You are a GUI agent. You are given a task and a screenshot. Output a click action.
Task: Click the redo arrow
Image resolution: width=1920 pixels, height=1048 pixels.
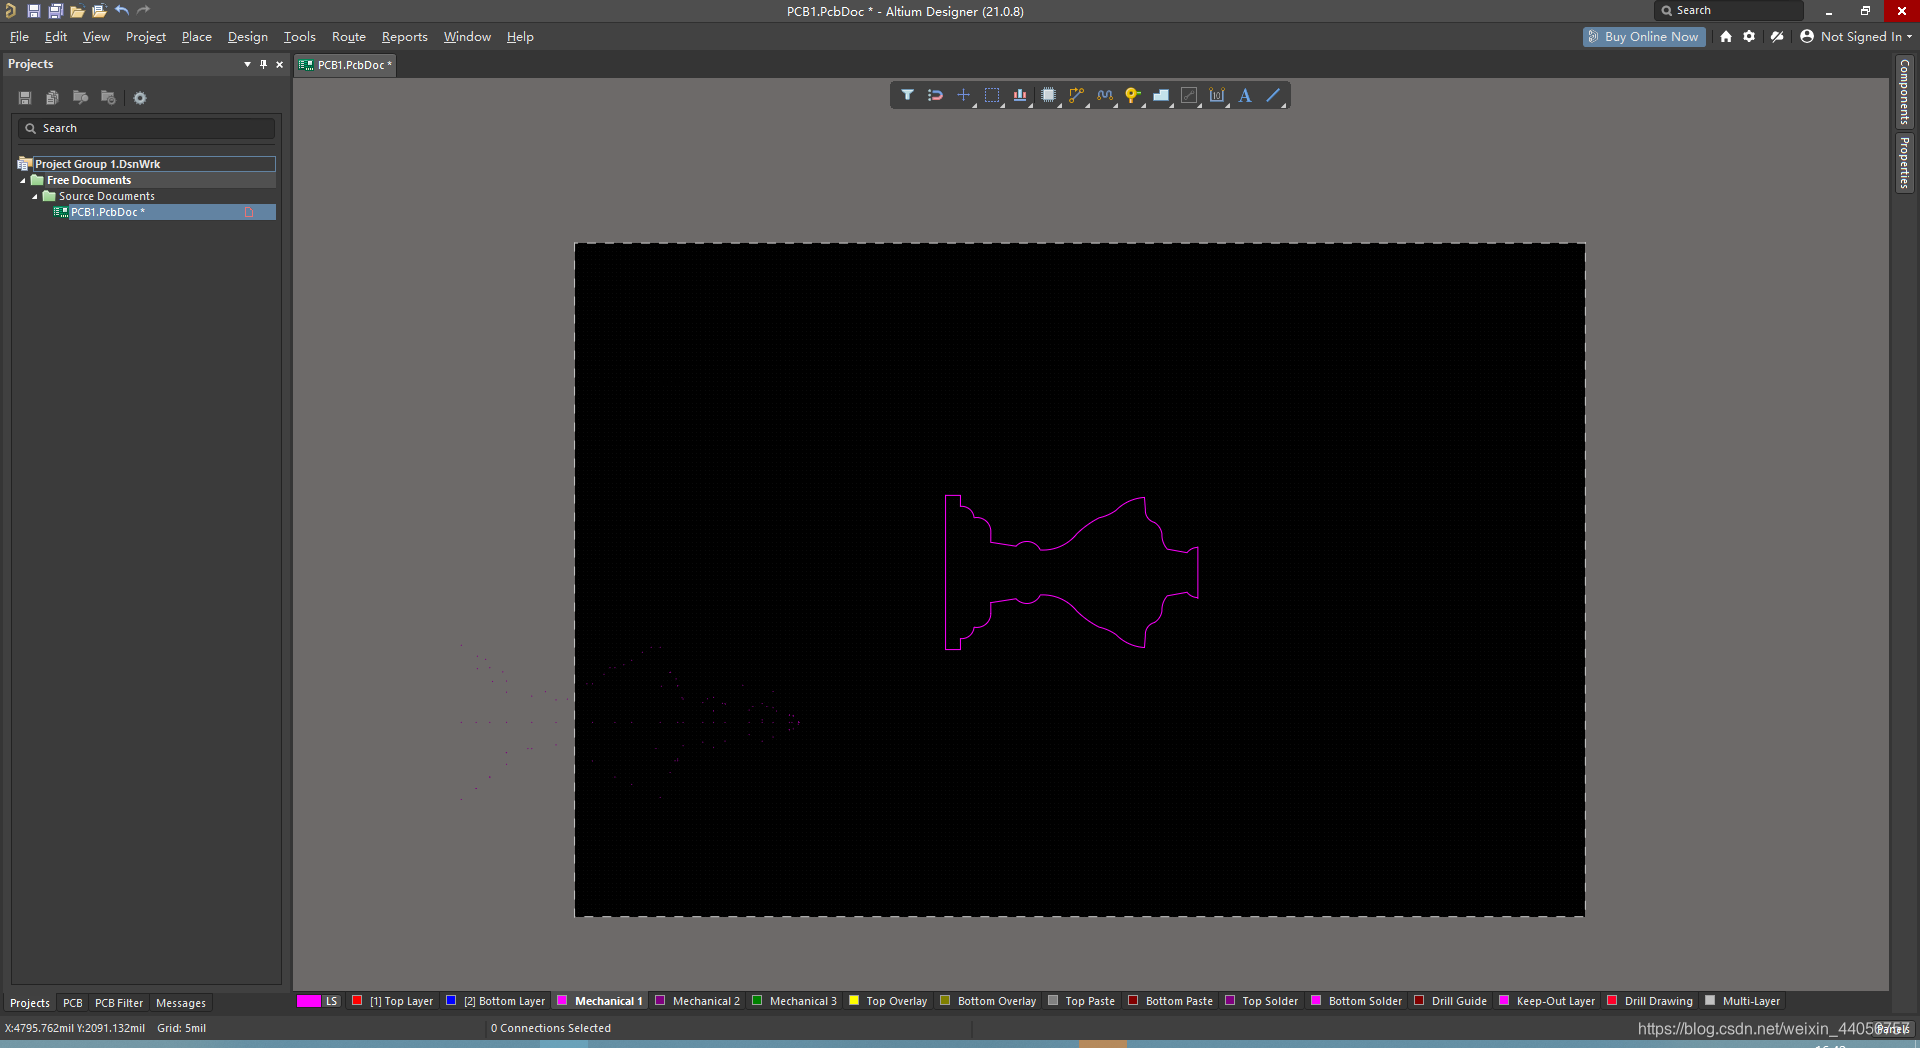[x=143, y=11]
